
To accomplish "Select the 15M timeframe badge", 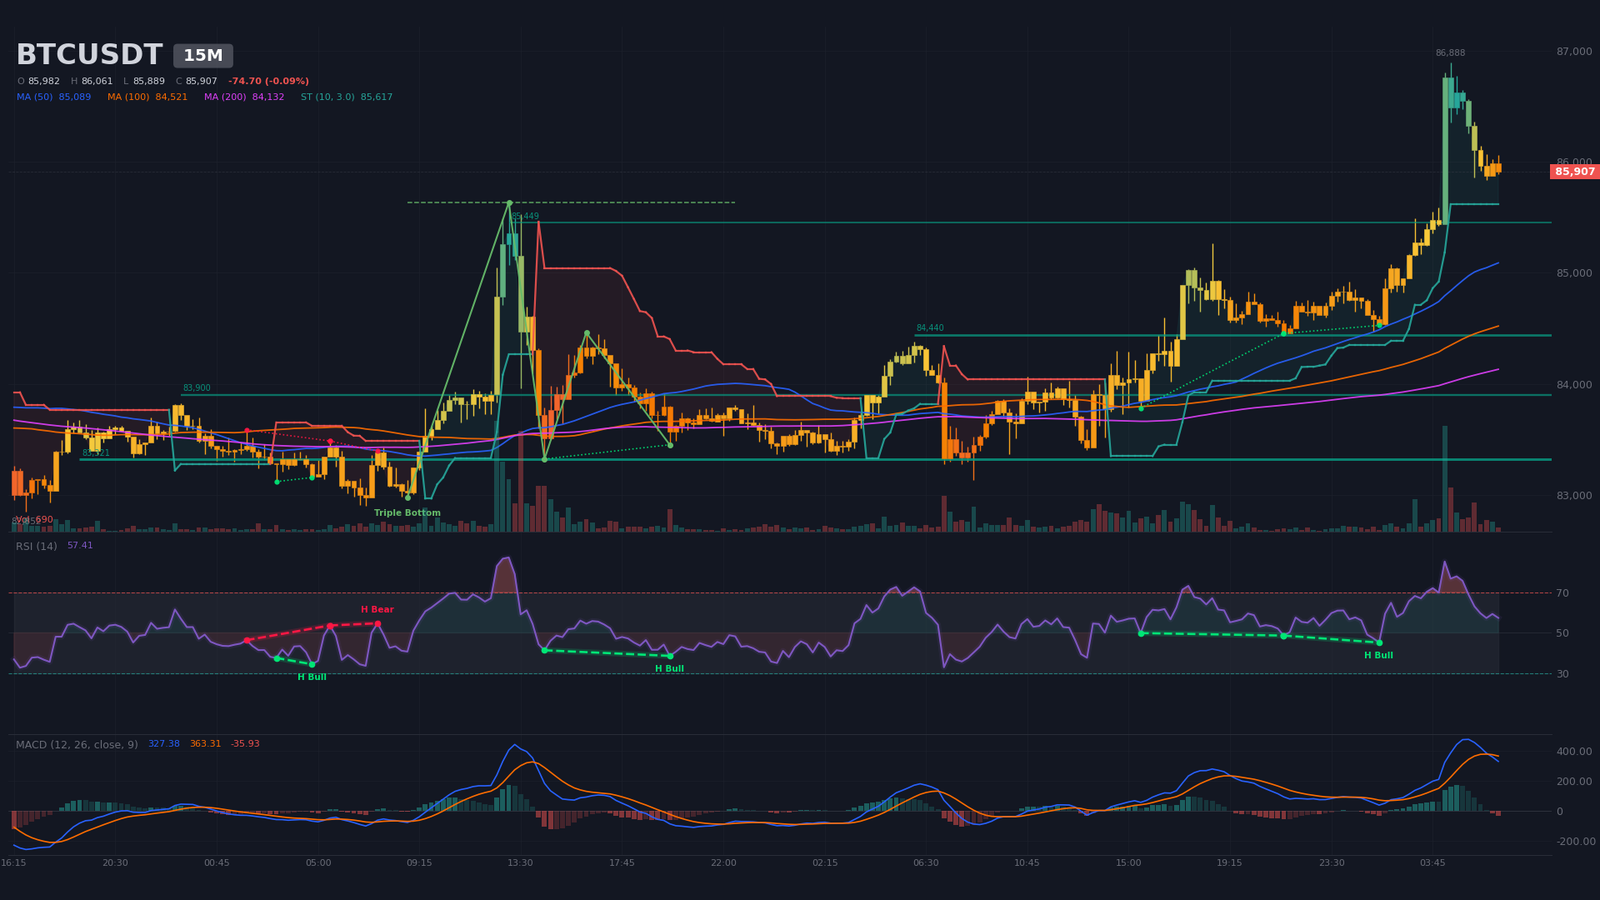I will coord(203,56).
